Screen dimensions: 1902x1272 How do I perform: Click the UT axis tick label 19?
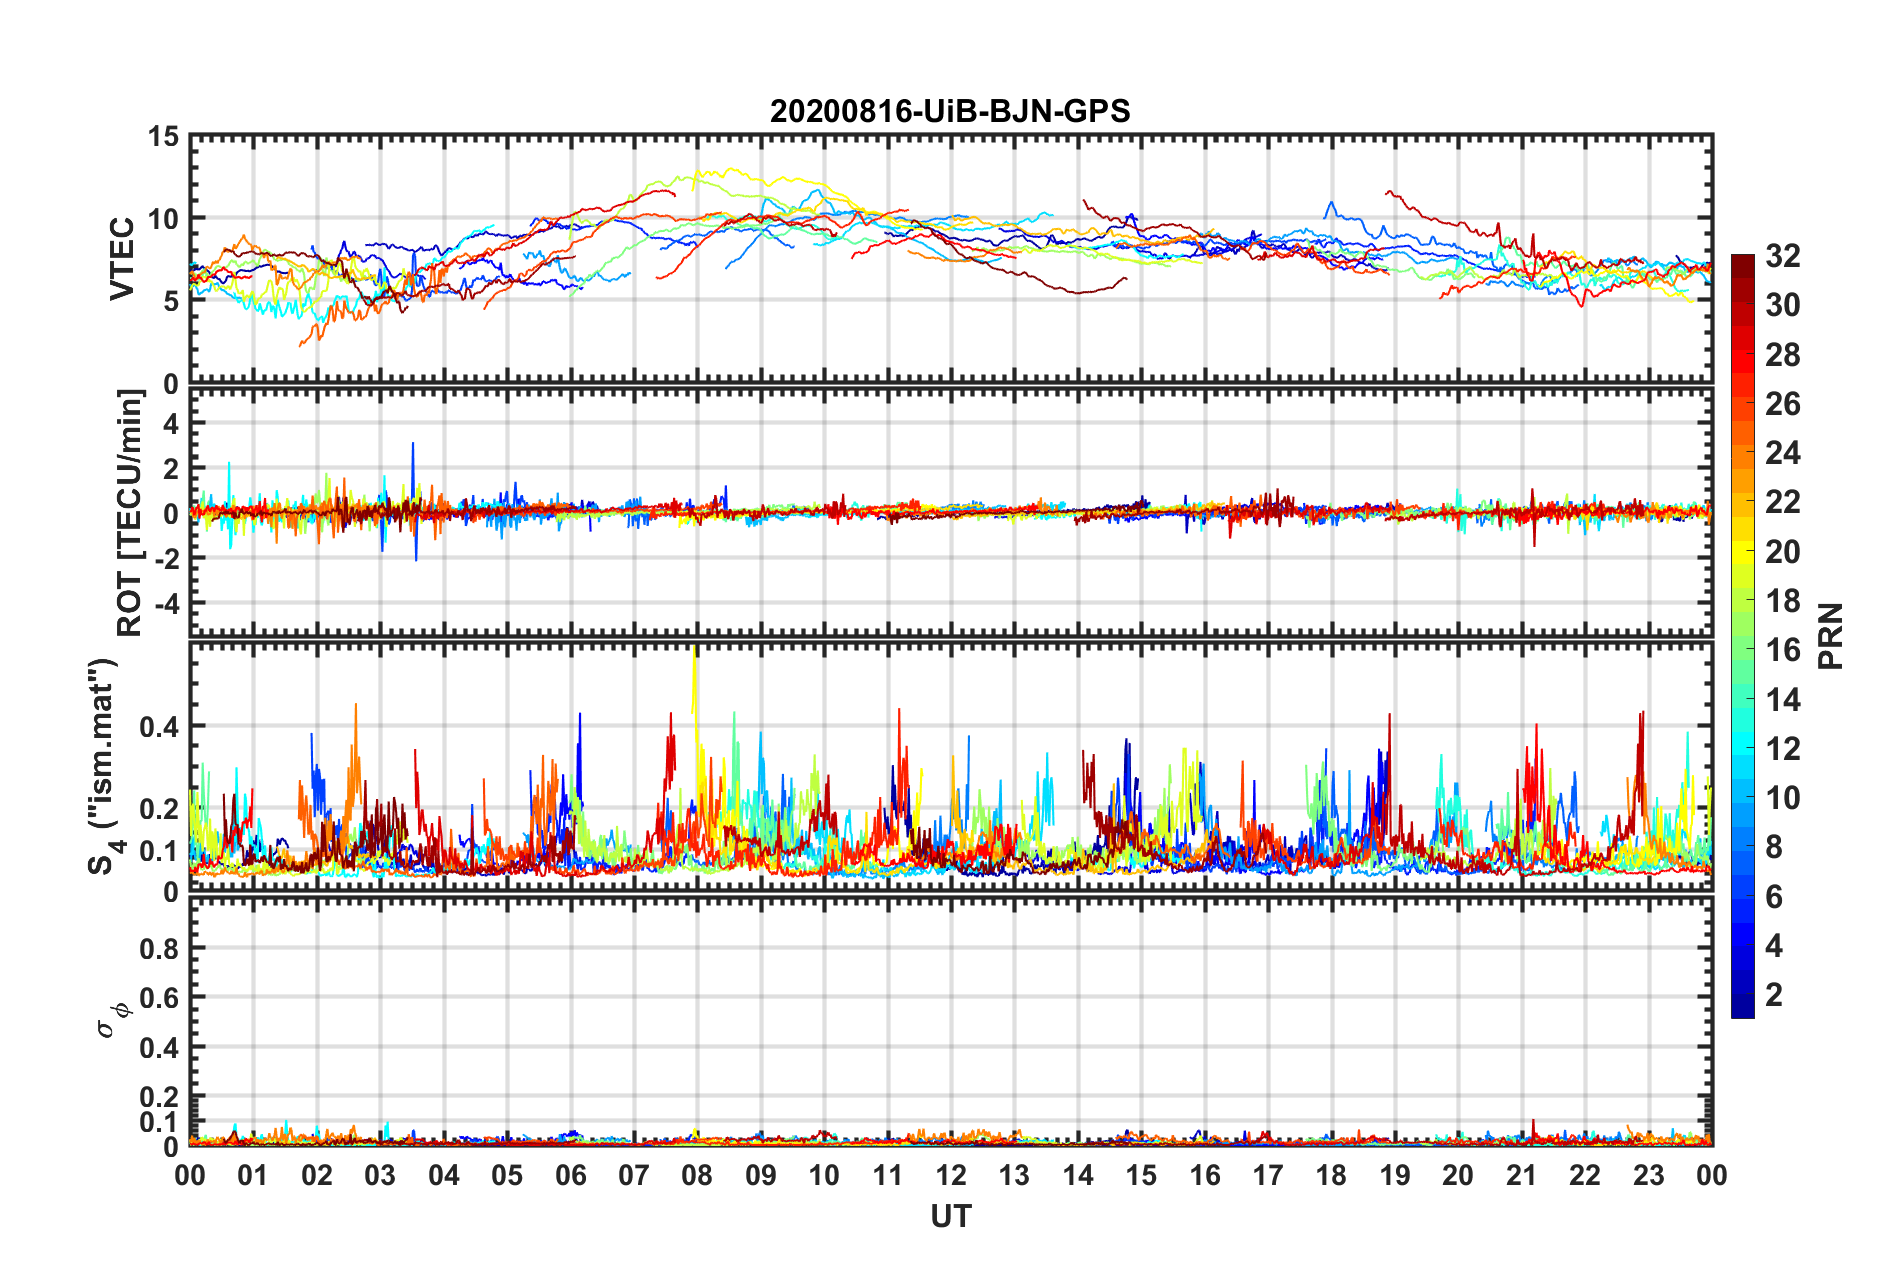tap(1395, 1175)
